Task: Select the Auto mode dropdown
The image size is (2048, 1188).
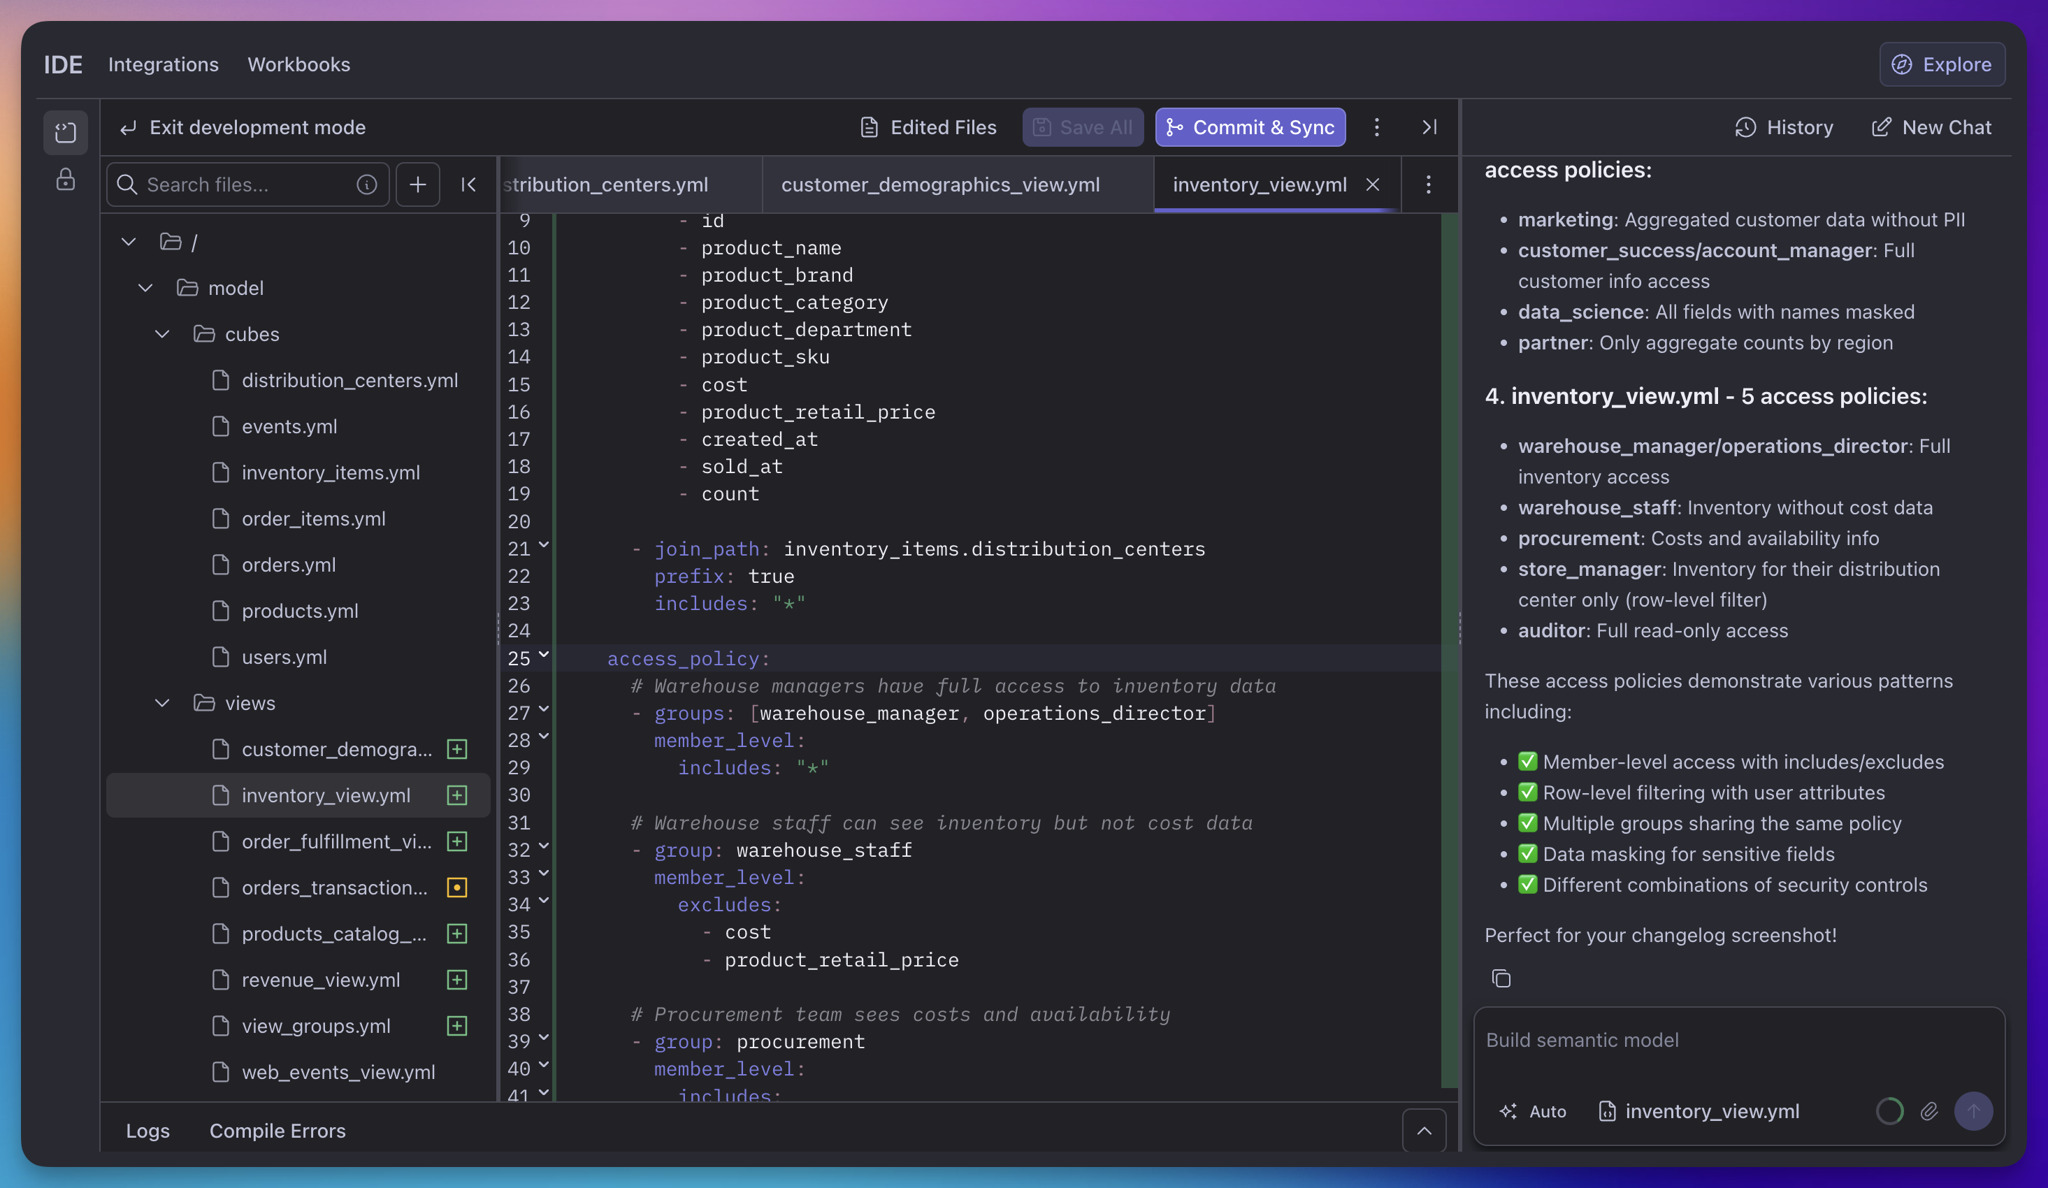Action: click(1533, 1111)
